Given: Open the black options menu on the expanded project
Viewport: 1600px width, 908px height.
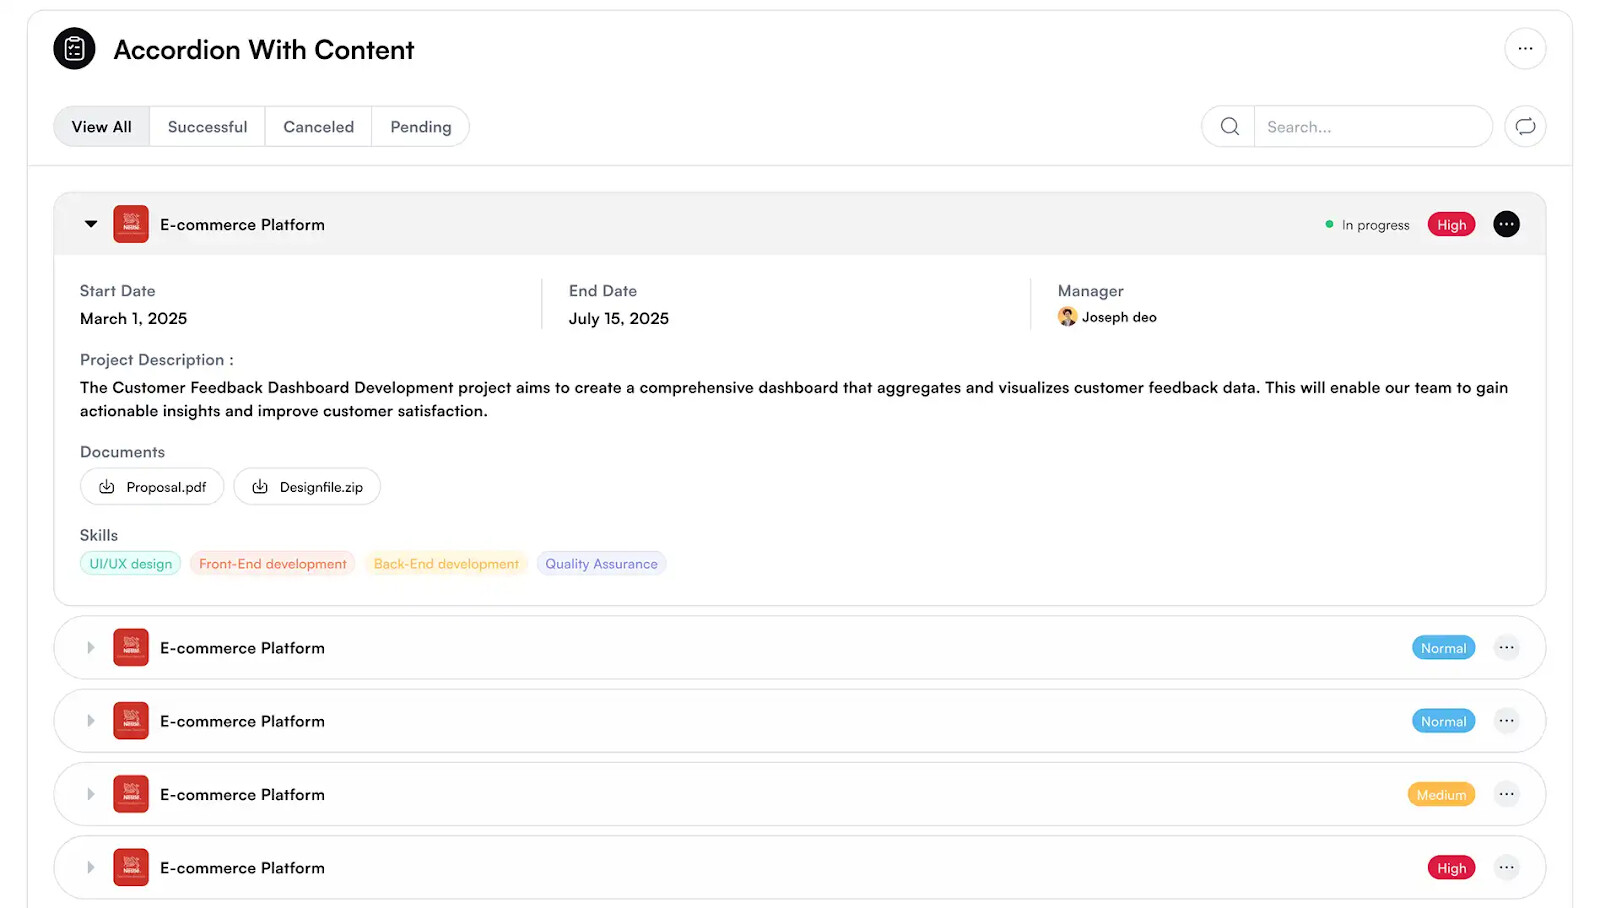Looking at the screenshot, I should point(1506,225).
